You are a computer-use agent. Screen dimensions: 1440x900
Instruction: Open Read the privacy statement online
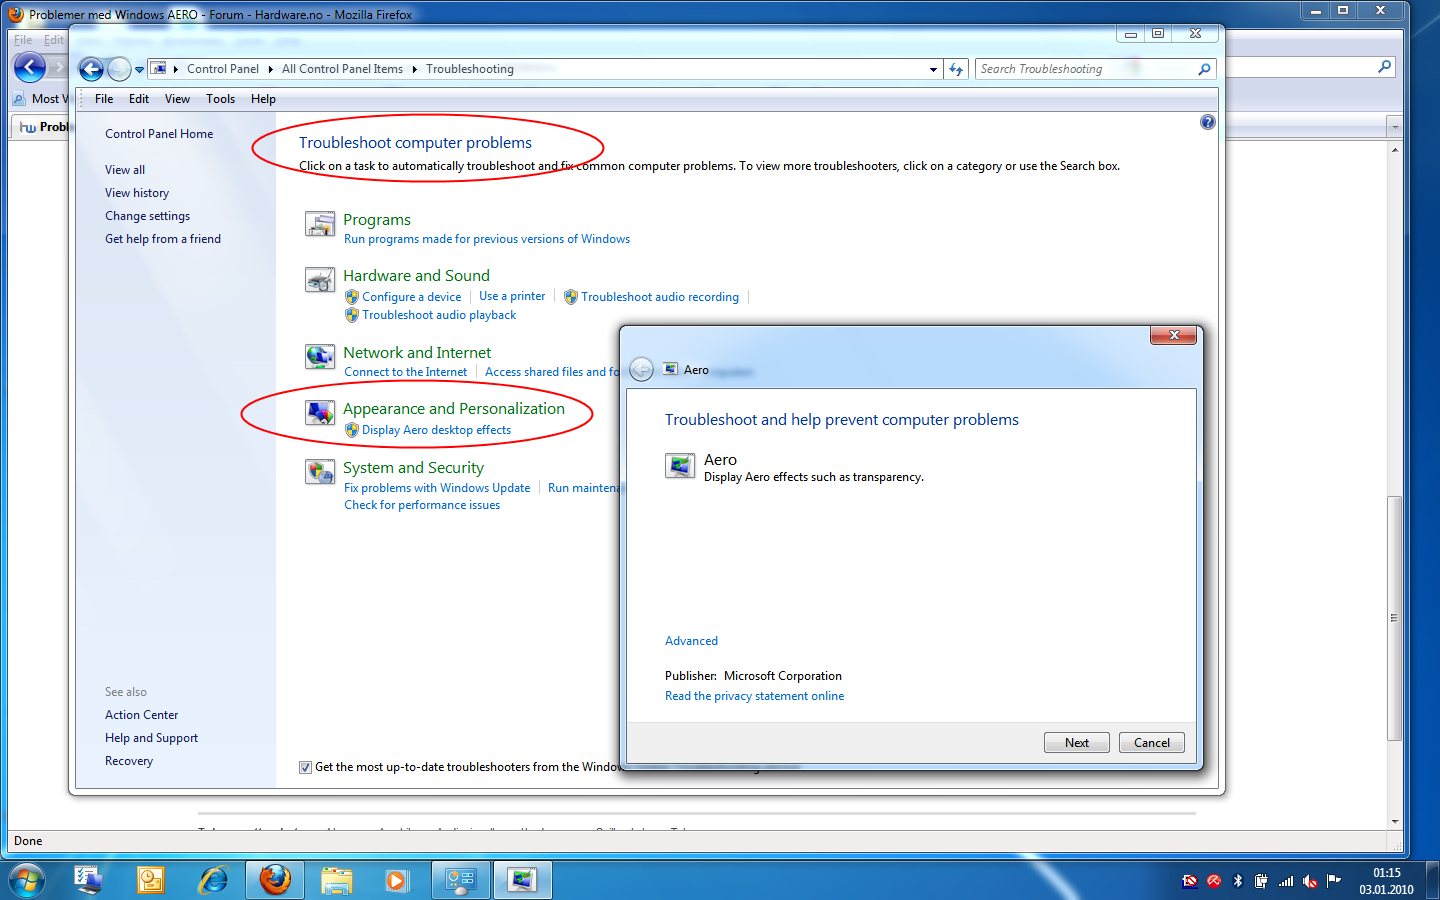pos(754,696)
